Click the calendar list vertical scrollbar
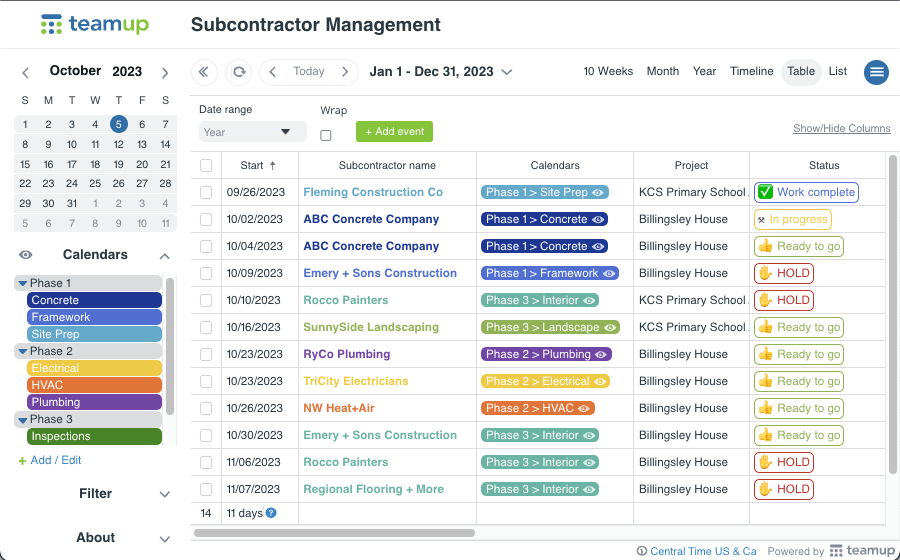This screenshot has height=560, width=900. coord(169,347)
